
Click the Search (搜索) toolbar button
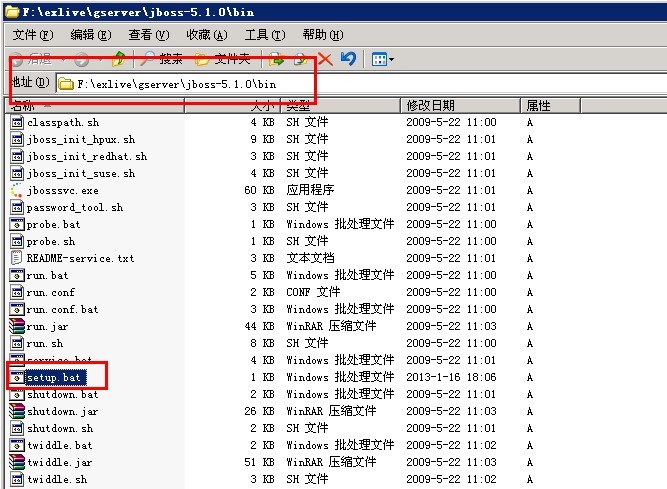[162, 59]
